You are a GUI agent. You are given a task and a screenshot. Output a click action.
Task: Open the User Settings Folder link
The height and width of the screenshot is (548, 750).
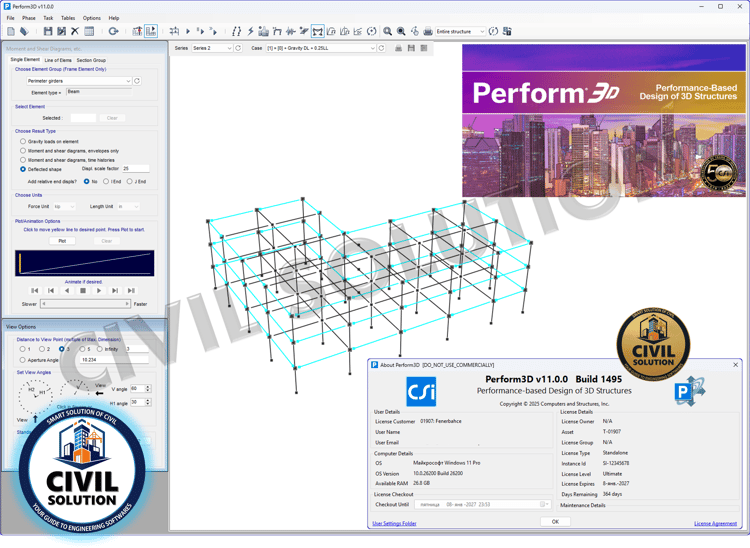pyautogui.click(x=394, y=524)
